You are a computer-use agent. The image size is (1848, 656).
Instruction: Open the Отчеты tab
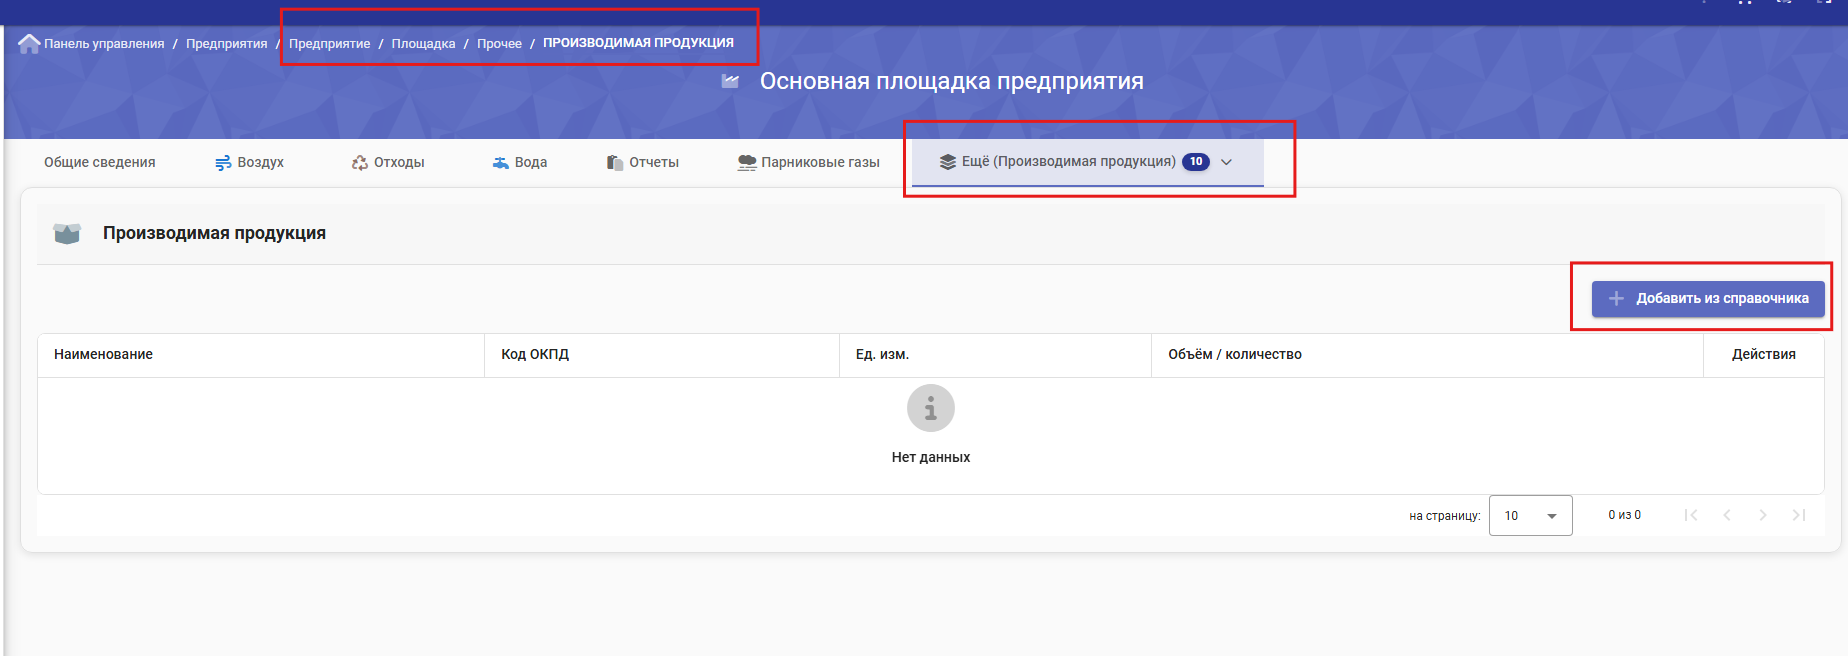pyautogui.click(x=642, y=162)
